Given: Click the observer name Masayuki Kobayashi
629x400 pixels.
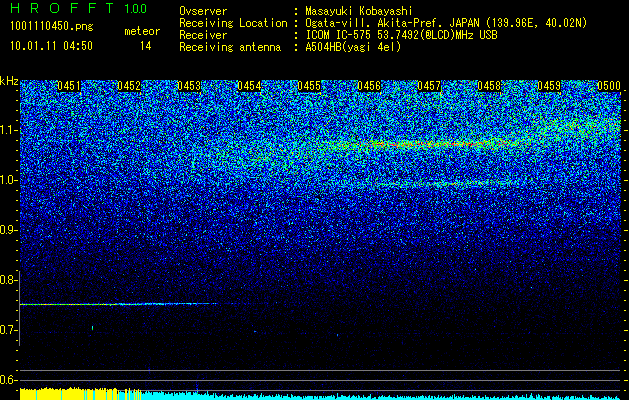Looking at the screenshot, I should [359, 11].
